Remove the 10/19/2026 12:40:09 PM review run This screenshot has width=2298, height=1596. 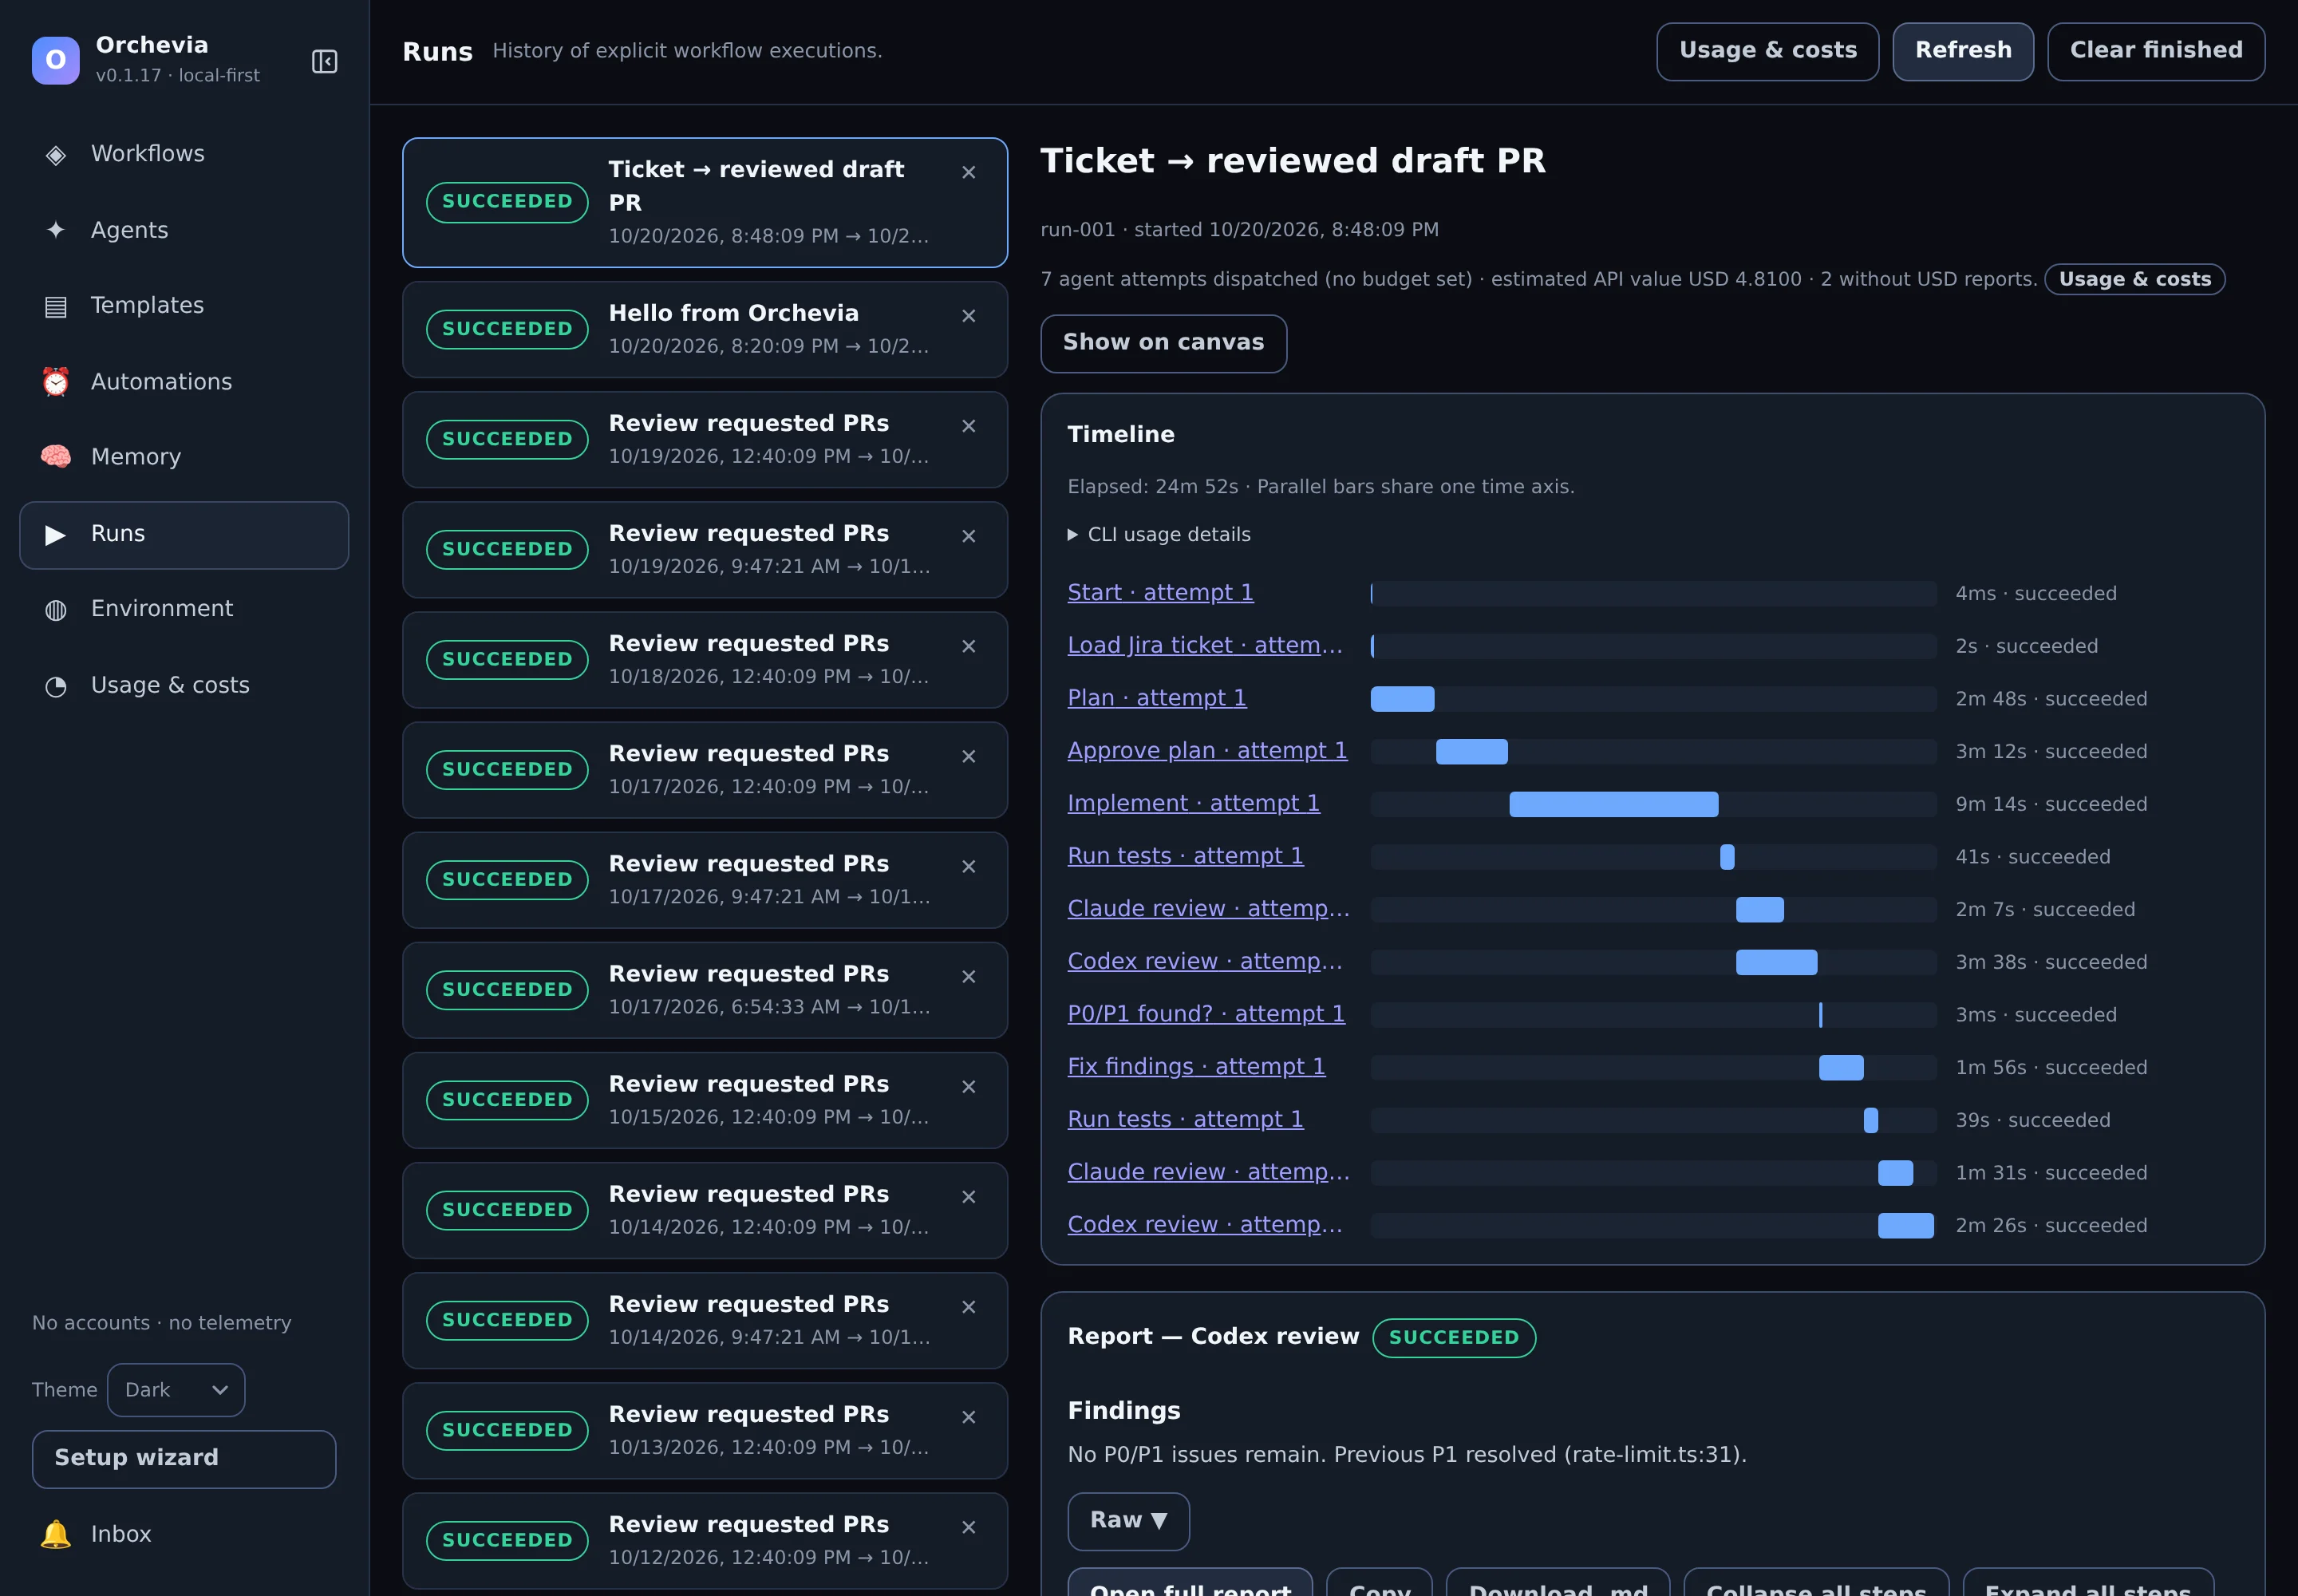[968, 426]
